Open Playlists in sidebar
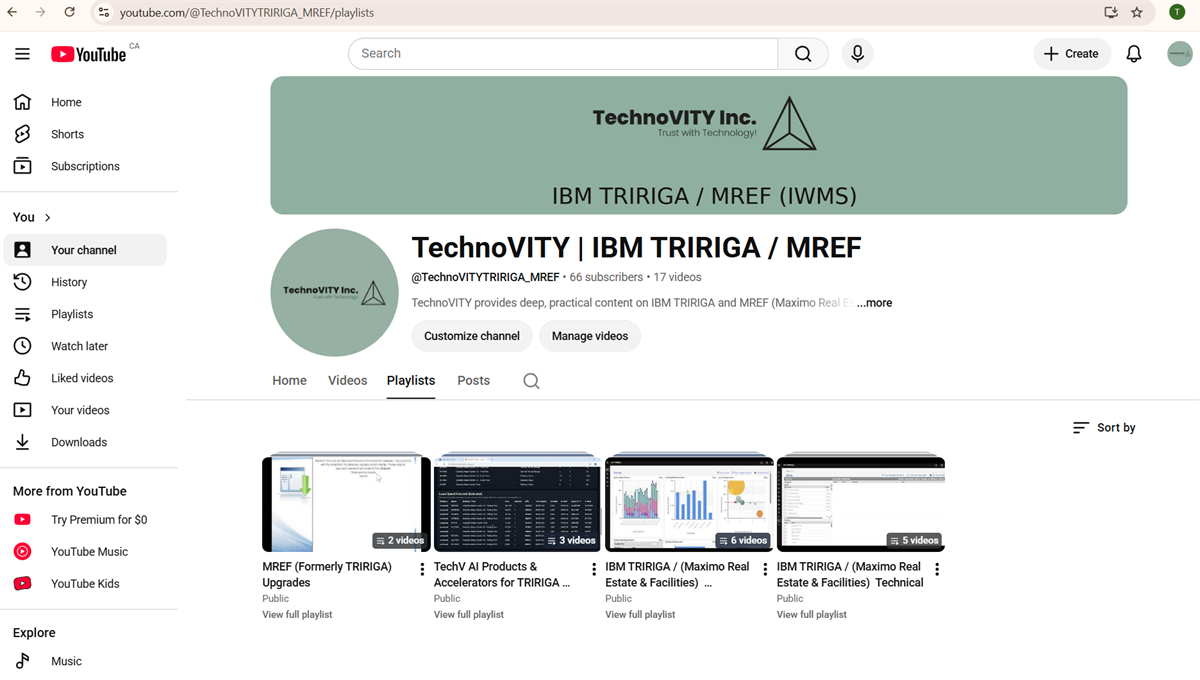This screenshot has width=1200, height=680. coord(85,314)
